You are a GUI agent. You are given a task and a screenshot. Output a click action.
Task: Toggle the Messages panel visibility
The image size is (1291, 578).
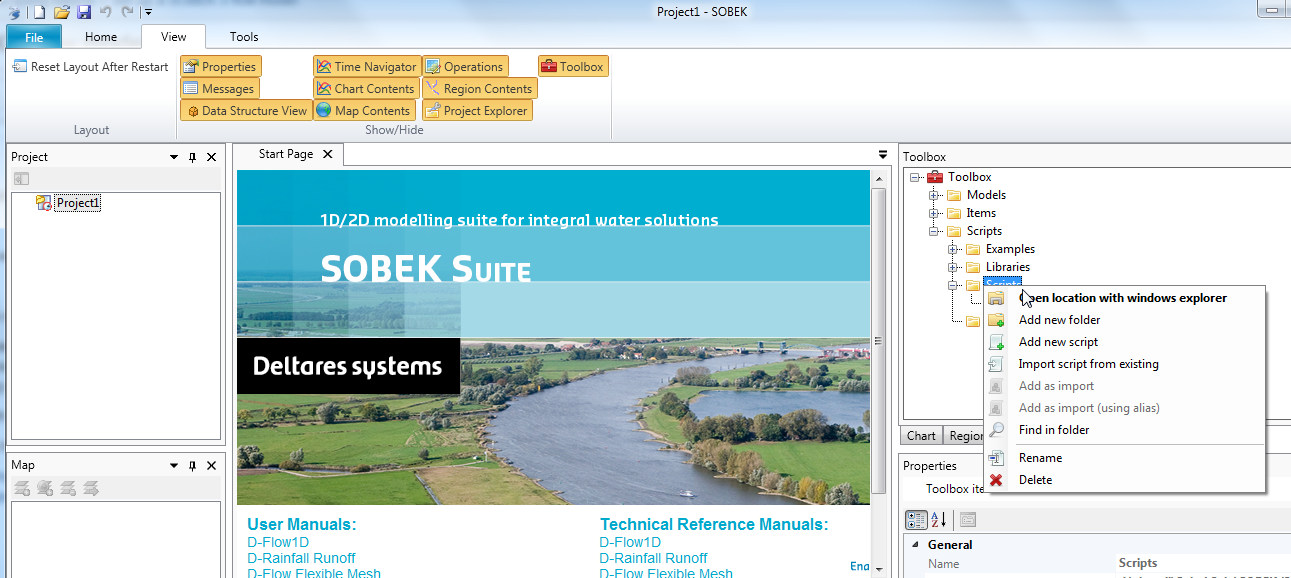click(x=220, y=89)
